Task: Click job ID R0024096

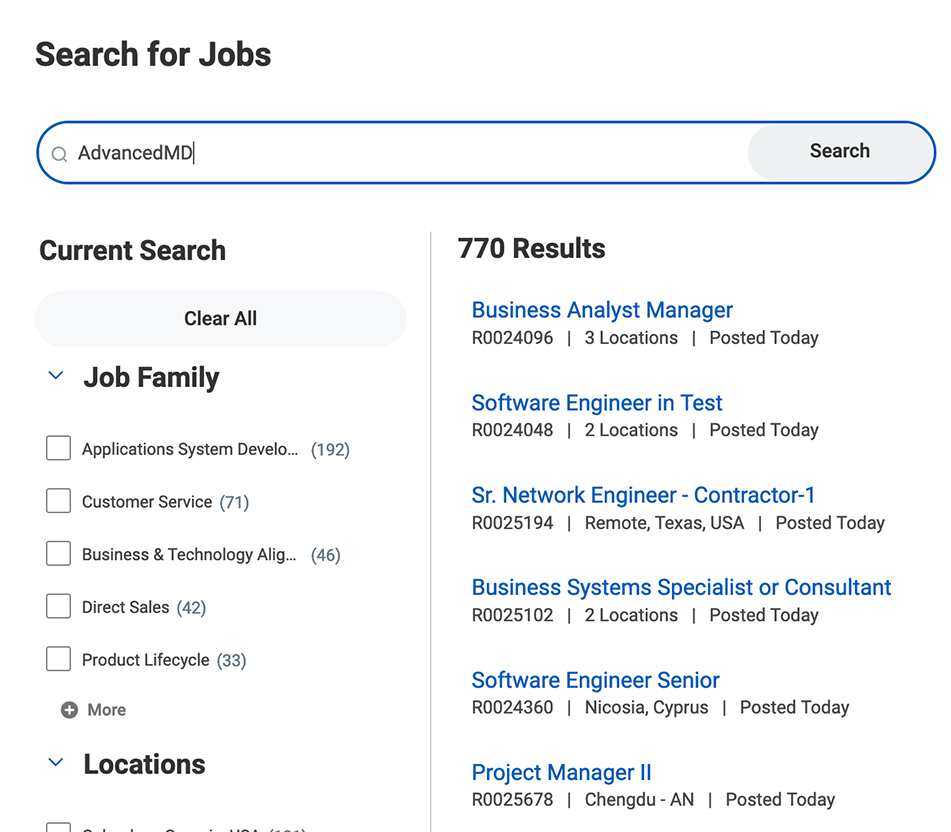Action: point(512,338)
